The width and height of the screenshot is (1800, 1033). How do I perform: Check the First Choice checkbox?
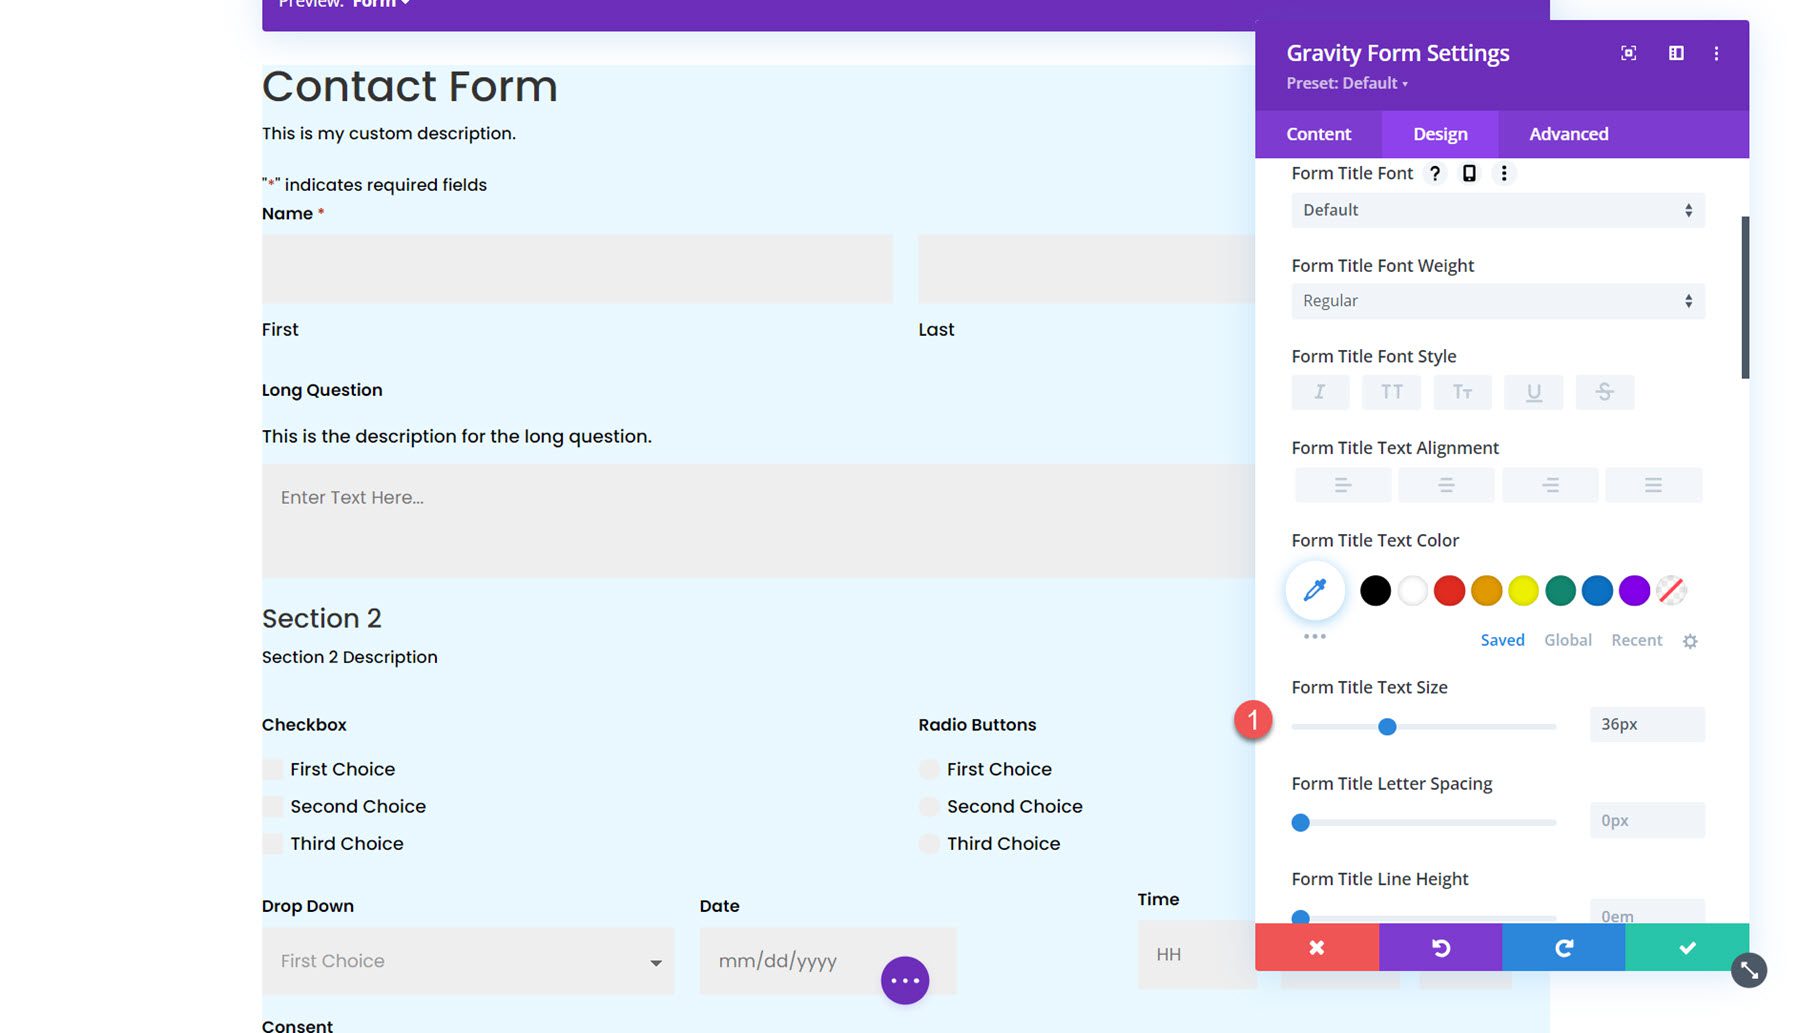[271, 768]
